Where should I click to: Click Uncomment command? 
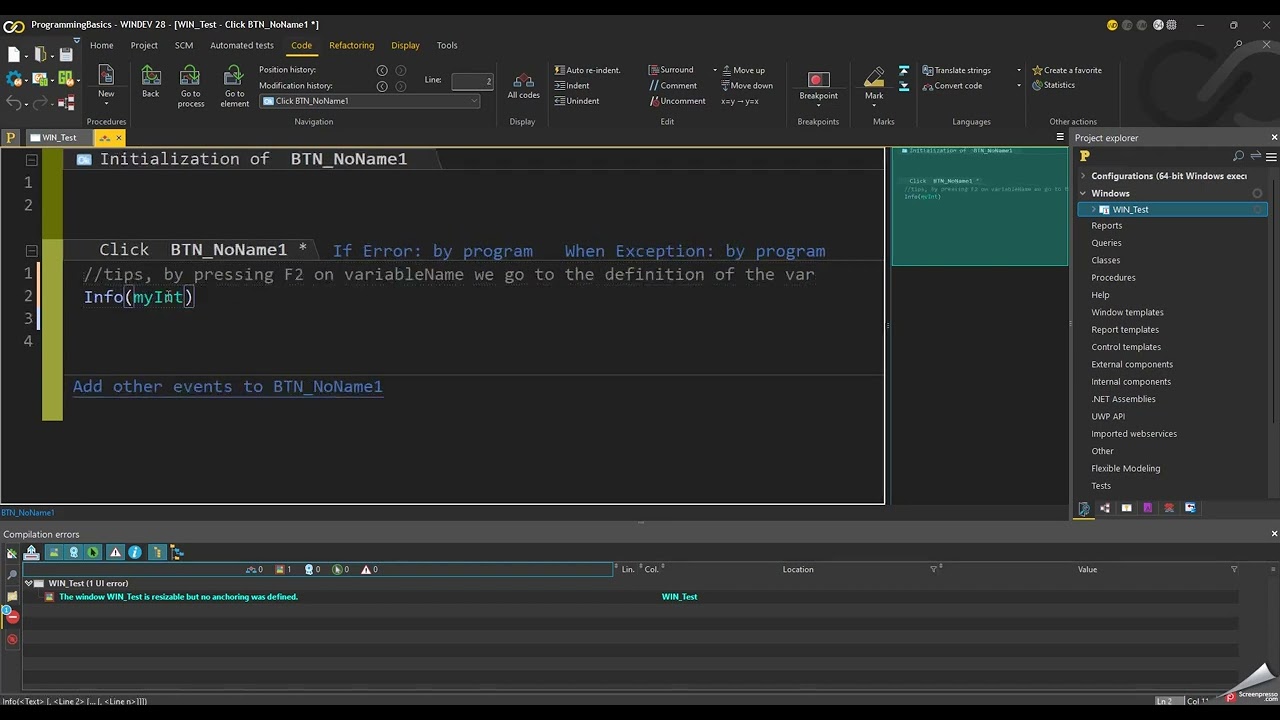(677, 101)
